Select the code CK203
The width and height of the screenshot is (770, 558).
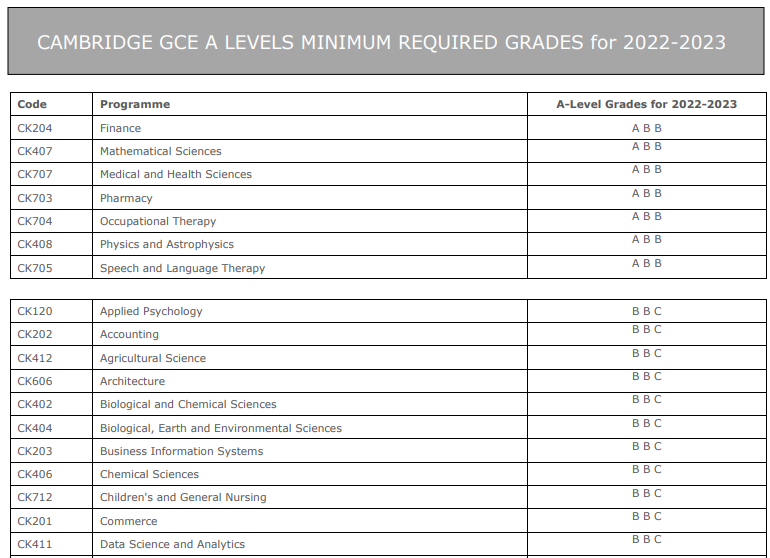35,451
